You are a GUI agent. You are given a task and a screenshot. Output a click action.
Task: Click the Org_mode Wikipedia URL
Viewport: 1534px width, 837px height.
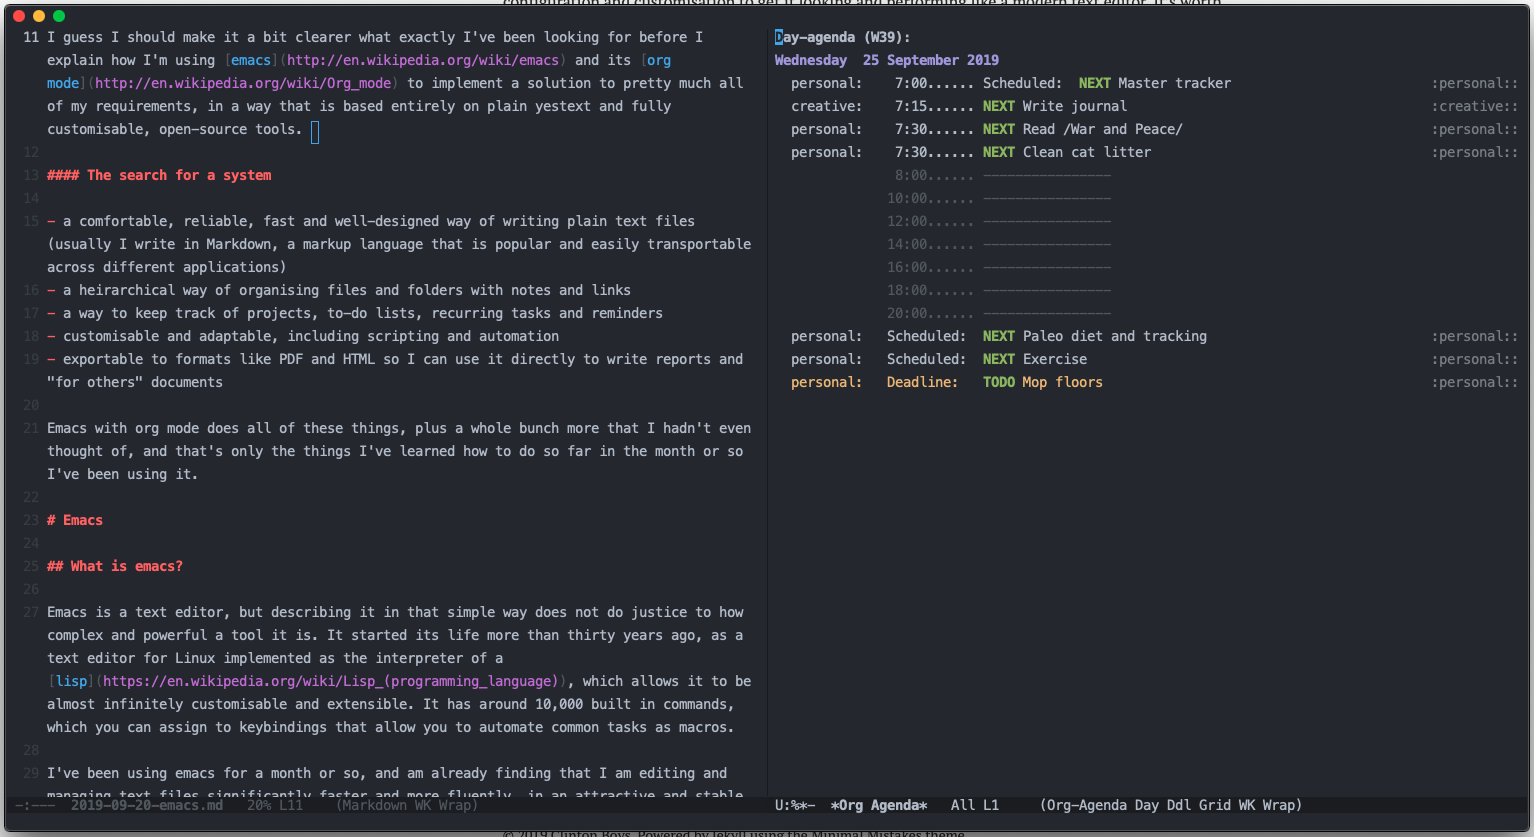(245, 83)
